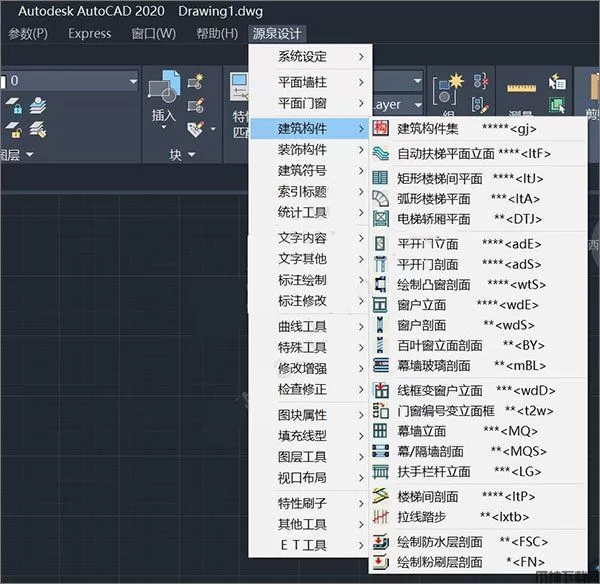Select the 窗户立面 window icon
The height and width of the screenshot is (584, 600).
click(380, 304)
